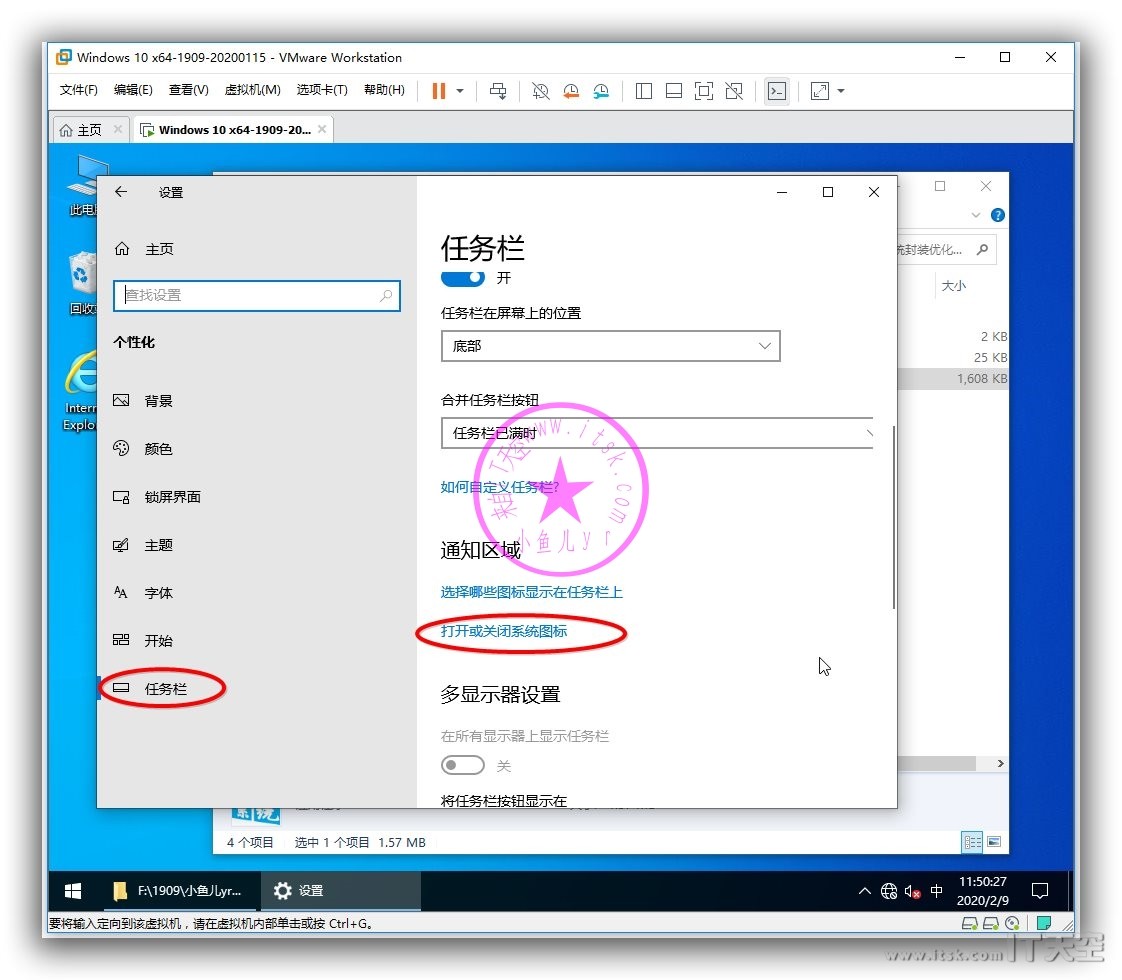Click the 打开或关闭系统图标 link
This screenshot has height=980, width=1122.
[x=504, y=631]
